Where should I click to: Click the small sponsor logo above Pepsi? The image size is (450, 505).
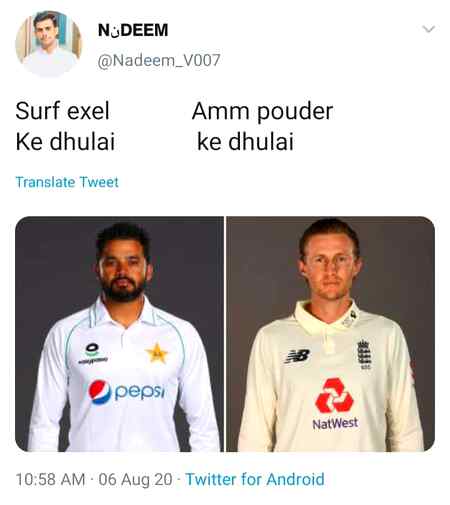click(x=92, y=353)
